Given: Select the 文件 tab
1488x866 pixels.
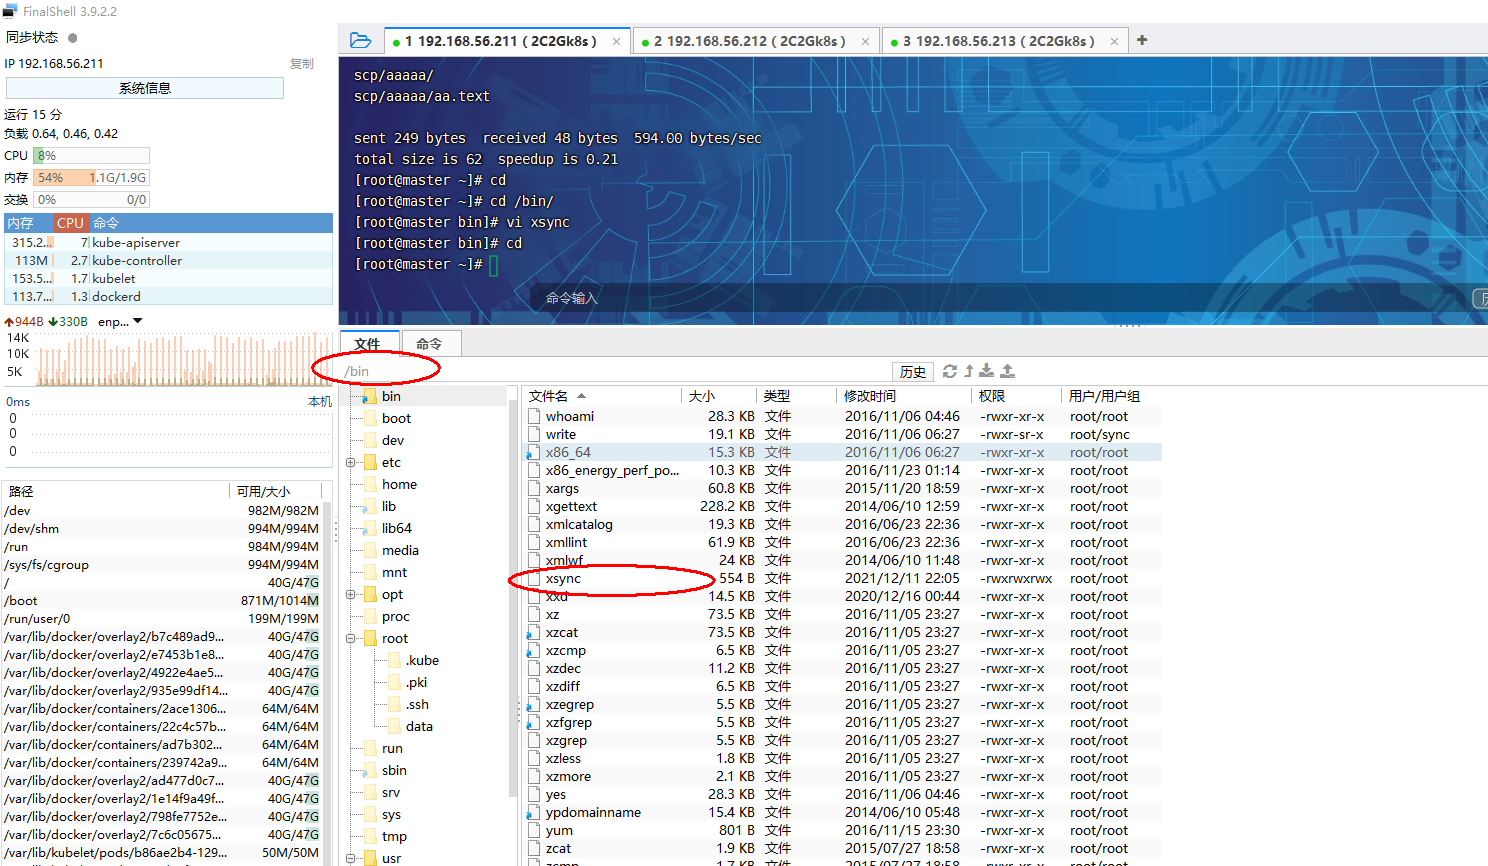Looking at the screenshot, I should 368,343.
